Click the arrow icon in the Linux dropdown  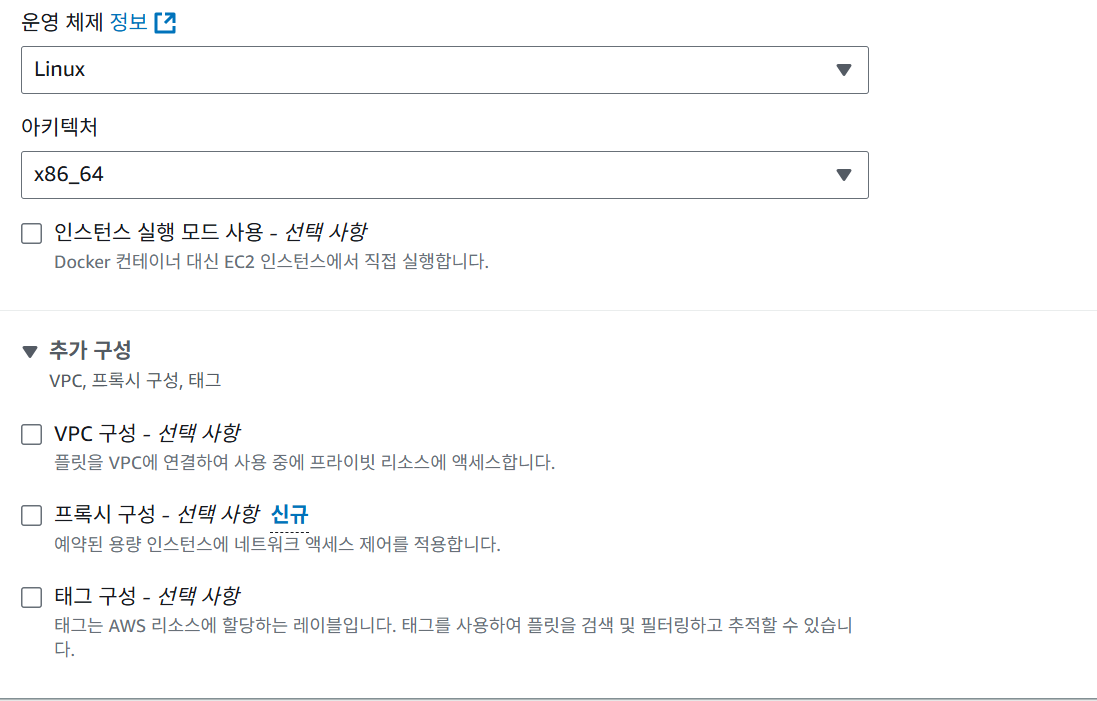tap(843, 70)
